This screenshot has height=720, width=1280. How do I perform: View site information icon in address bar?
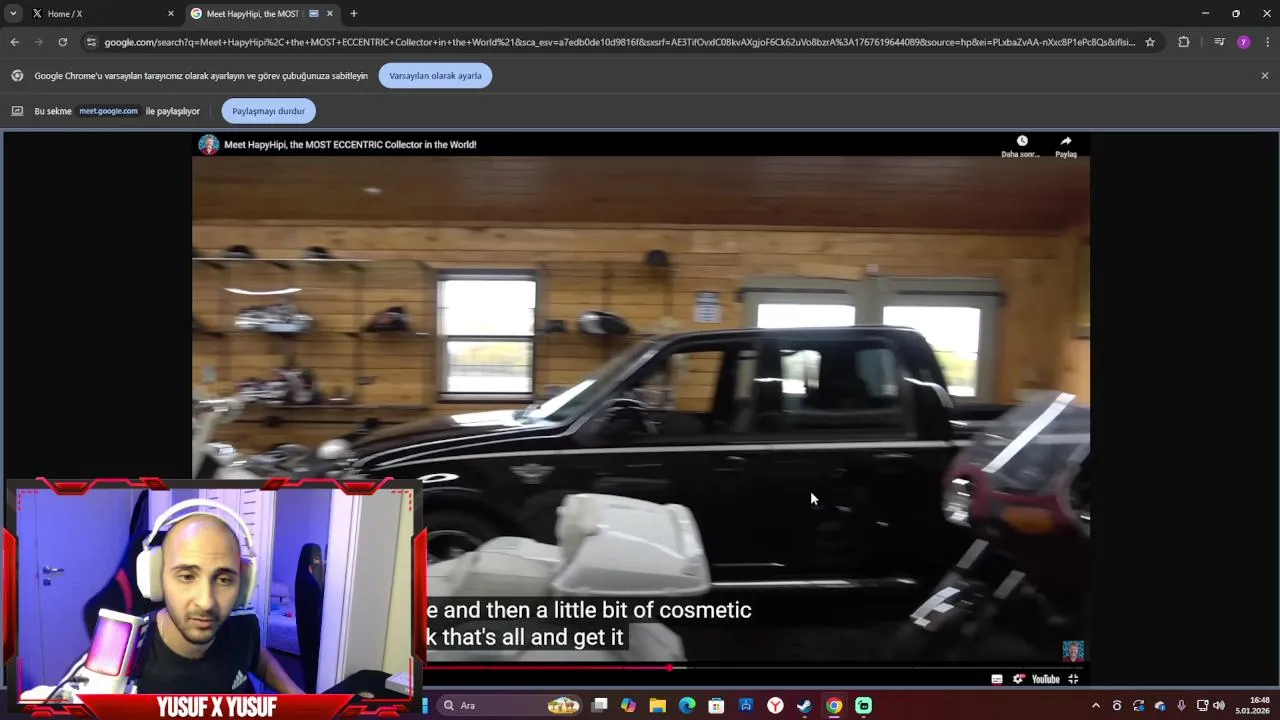91,42
